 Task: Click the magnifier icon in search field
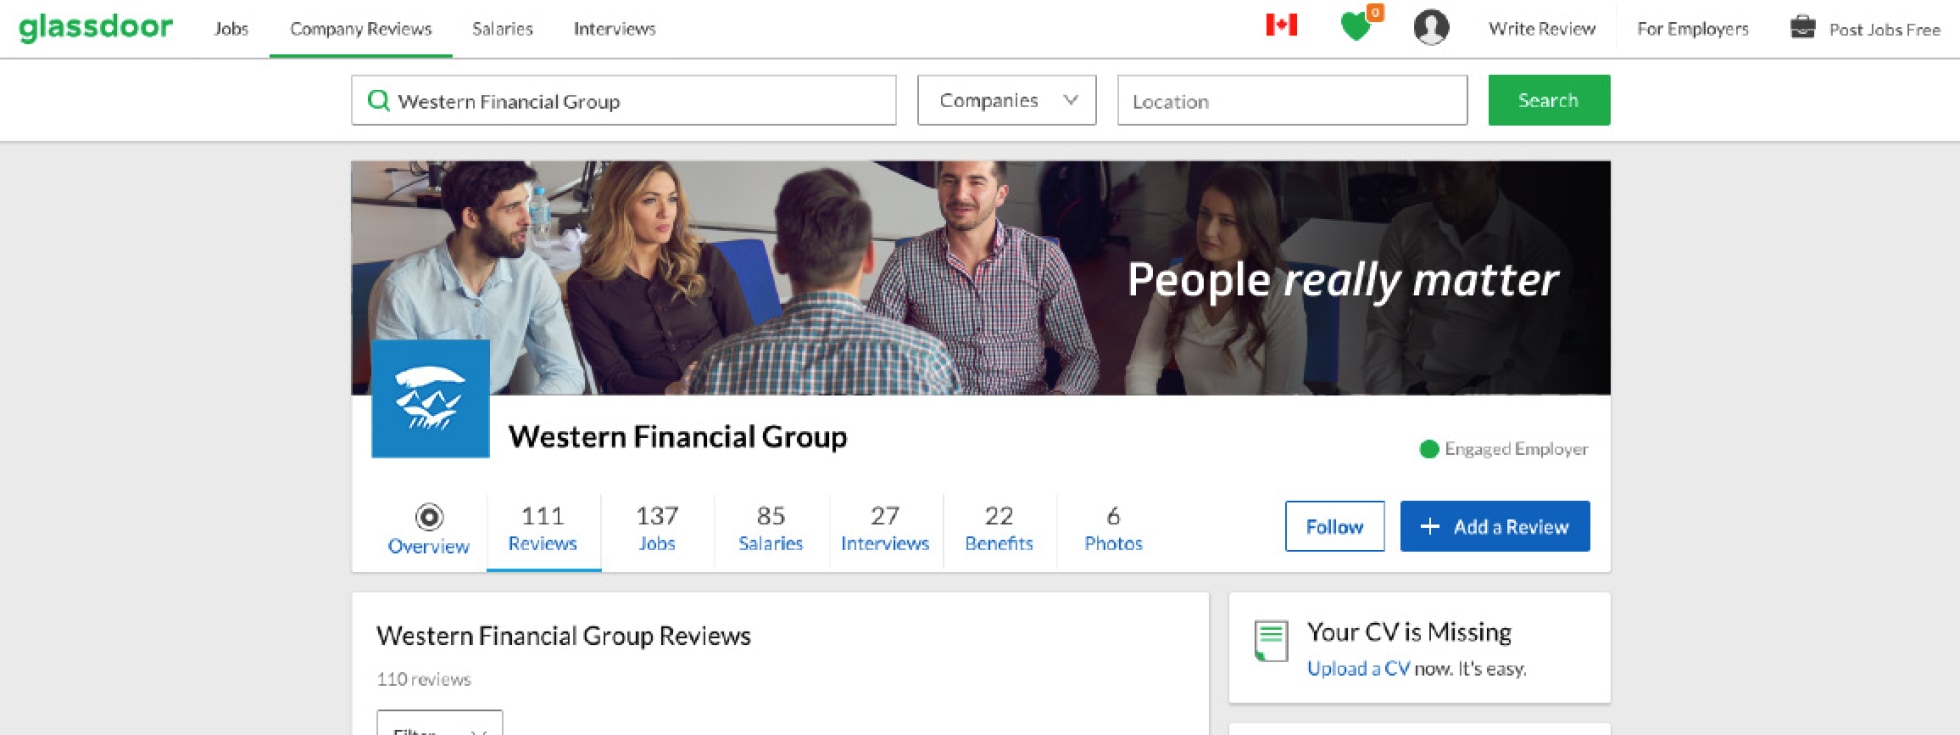click(x=378, y=100)
